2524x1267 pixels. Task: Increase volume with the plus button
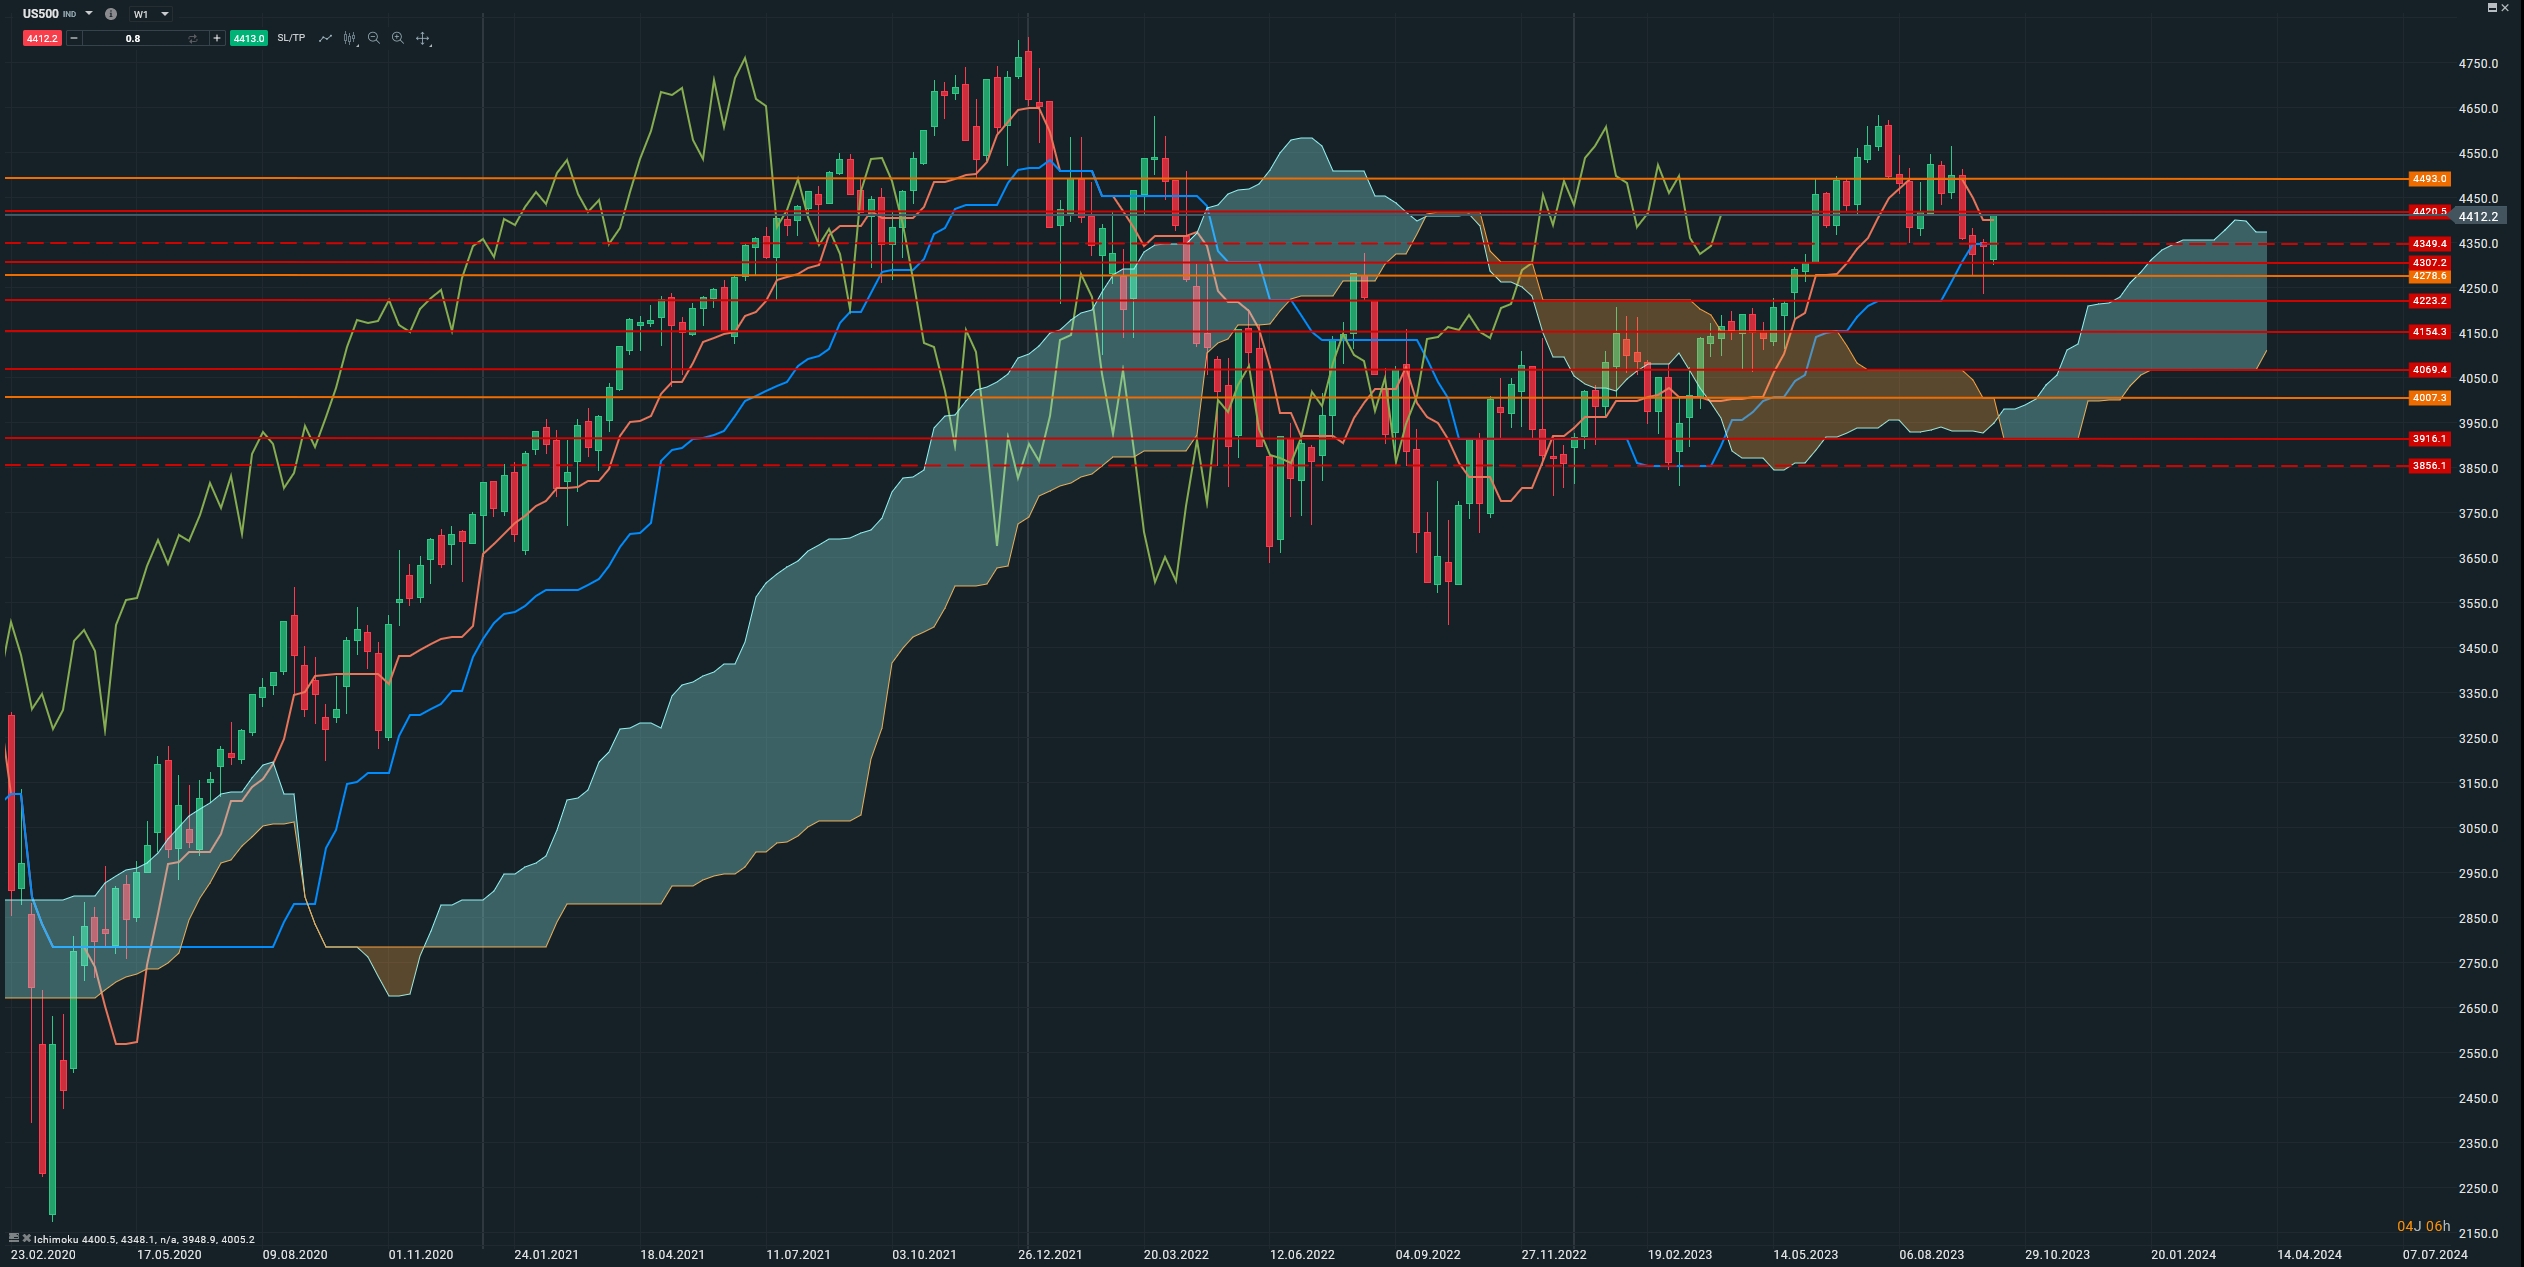coord(217,38)
